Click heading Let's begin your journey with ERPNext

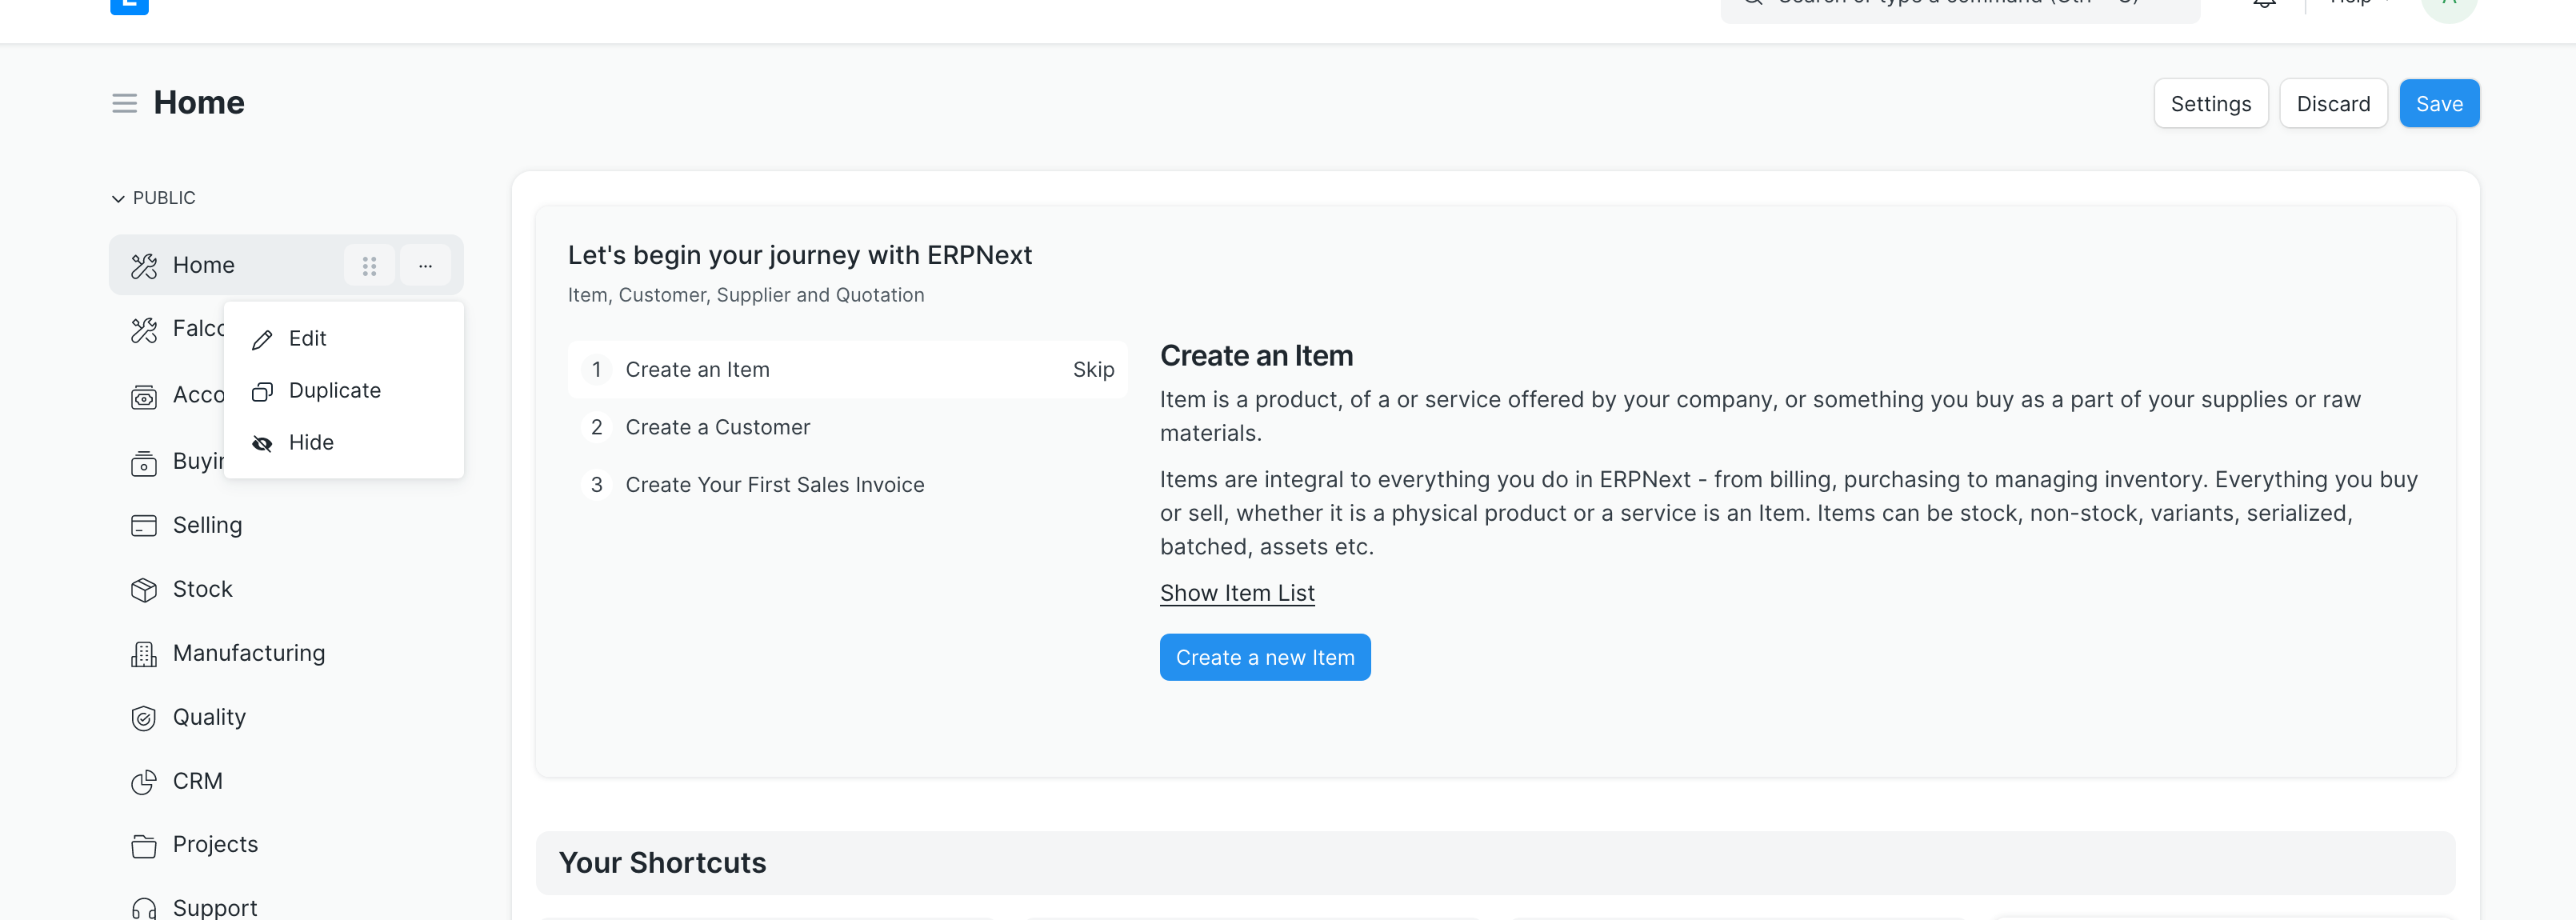[x=800, y=255]
